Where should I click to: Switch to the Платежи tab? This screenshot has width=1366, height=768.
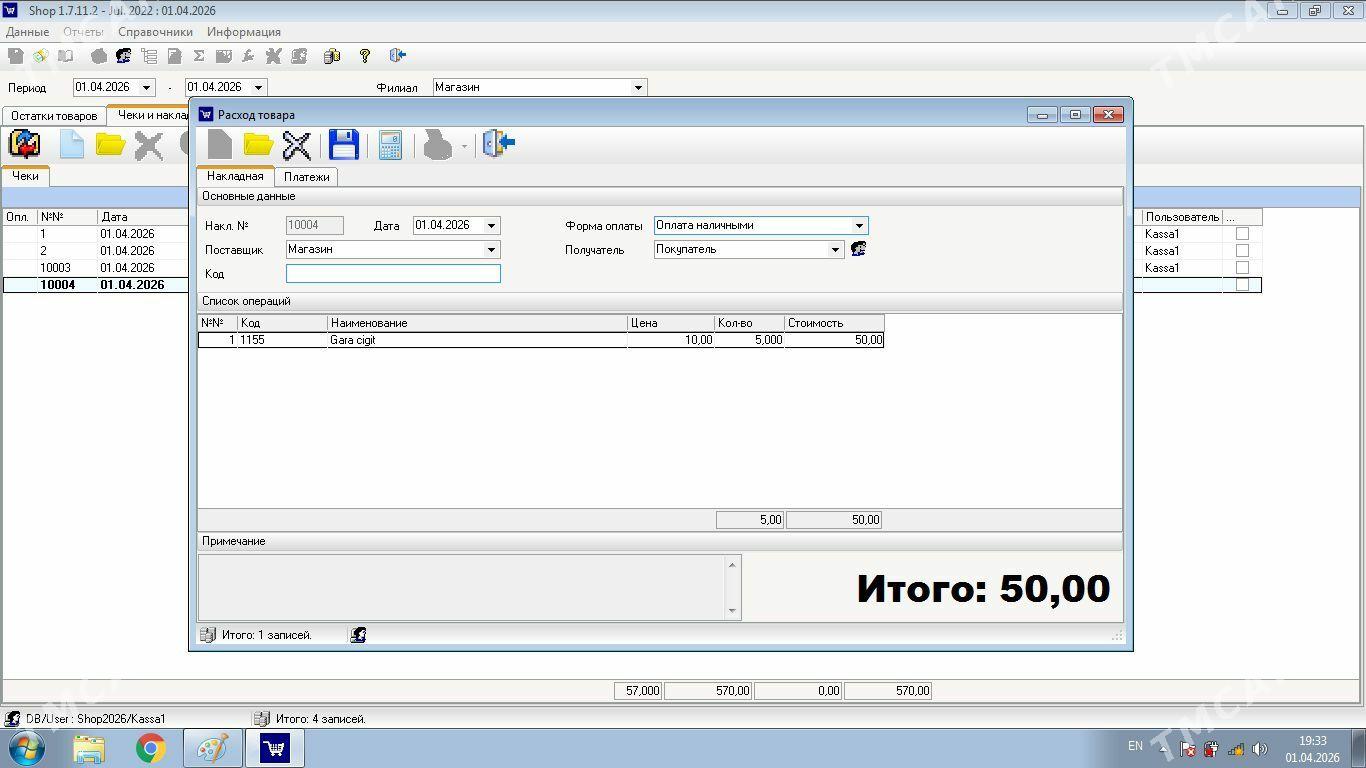306,177
